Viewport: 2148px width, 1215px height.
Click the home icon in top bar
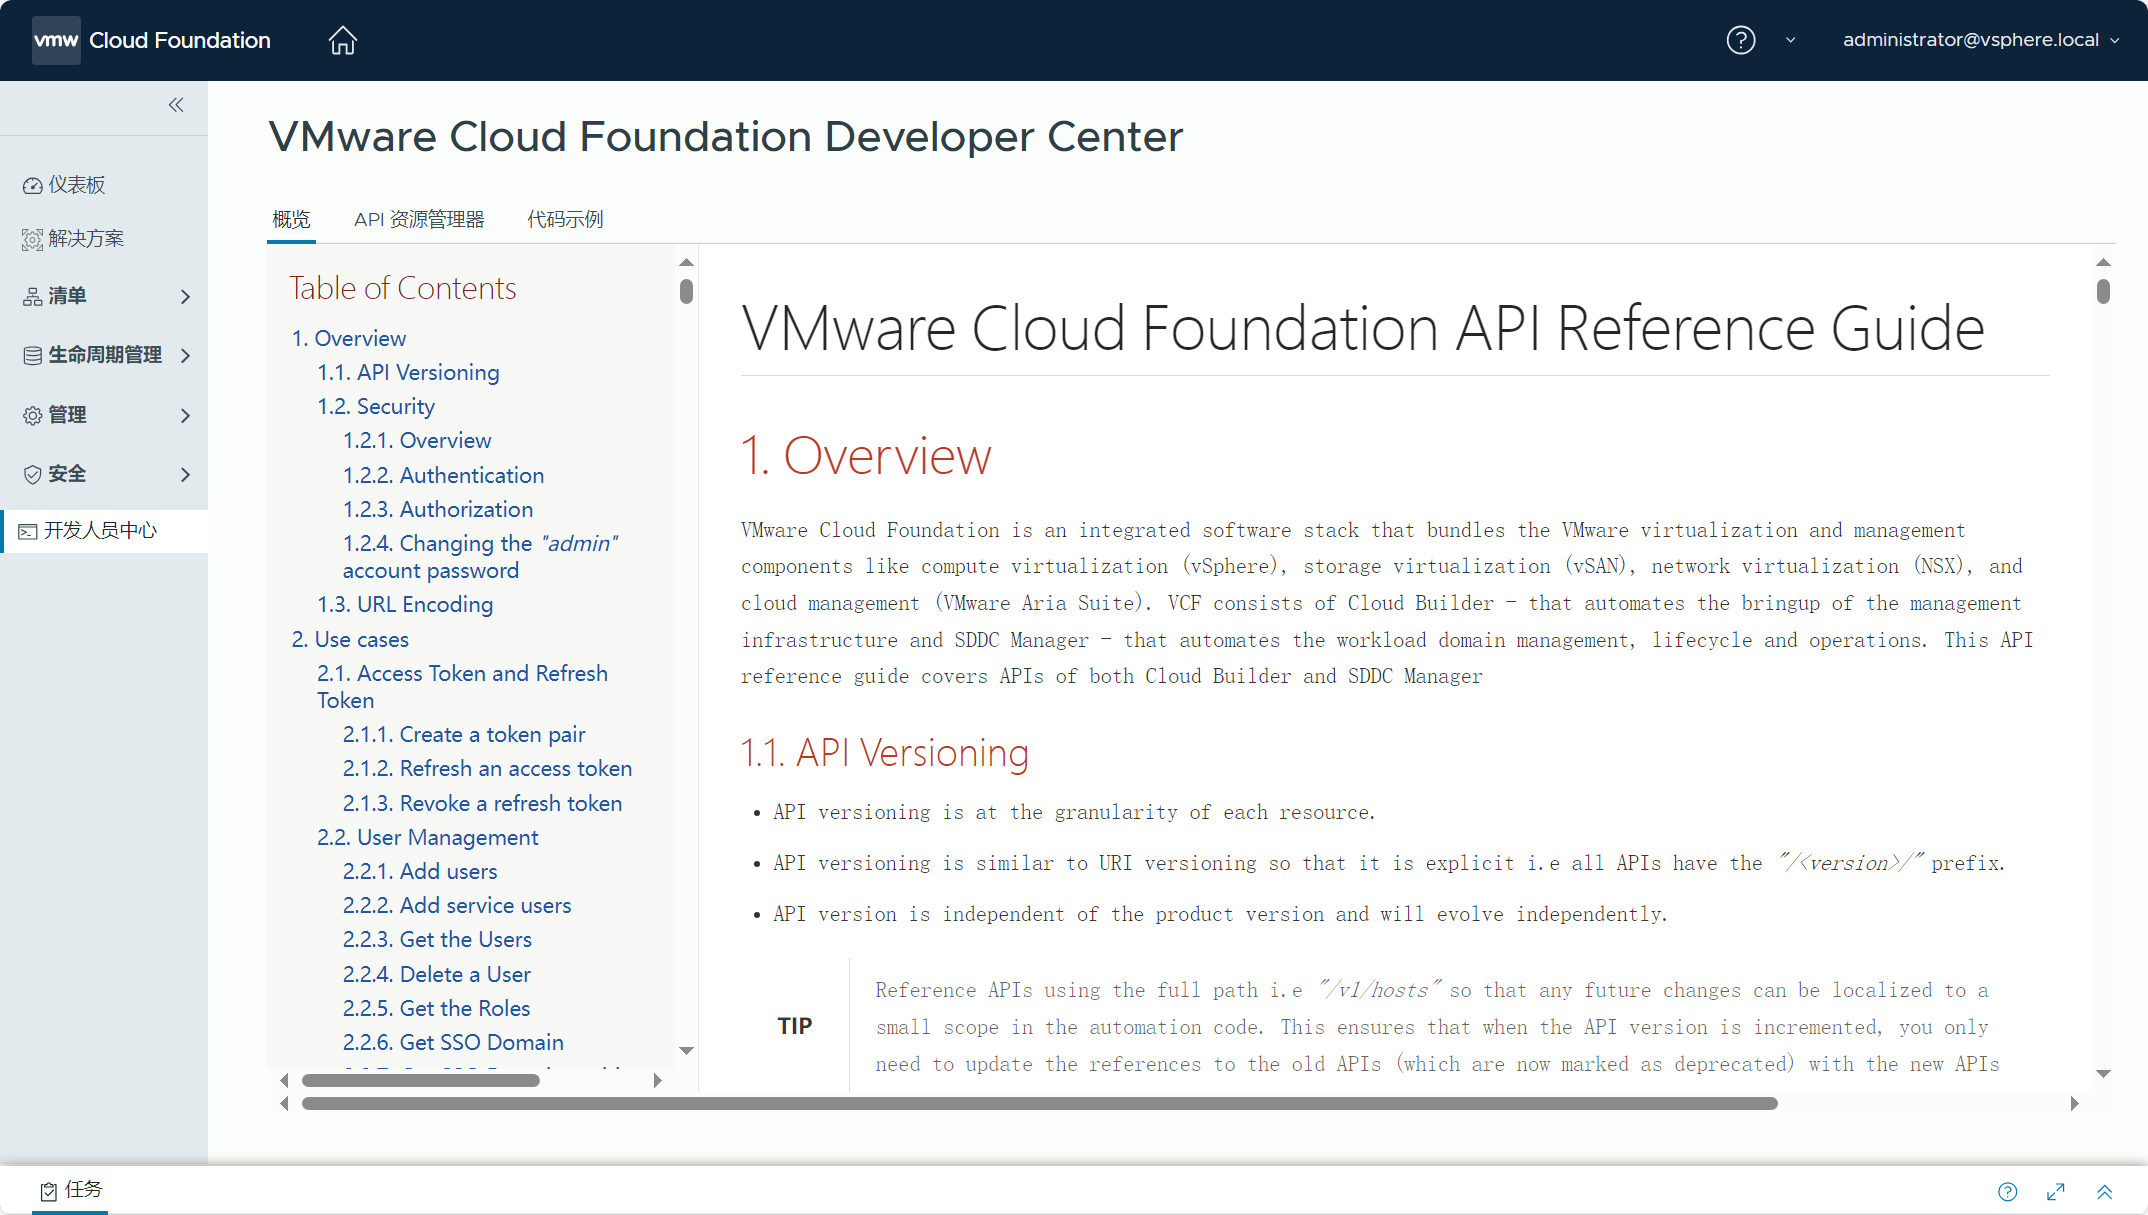[342, 40]
